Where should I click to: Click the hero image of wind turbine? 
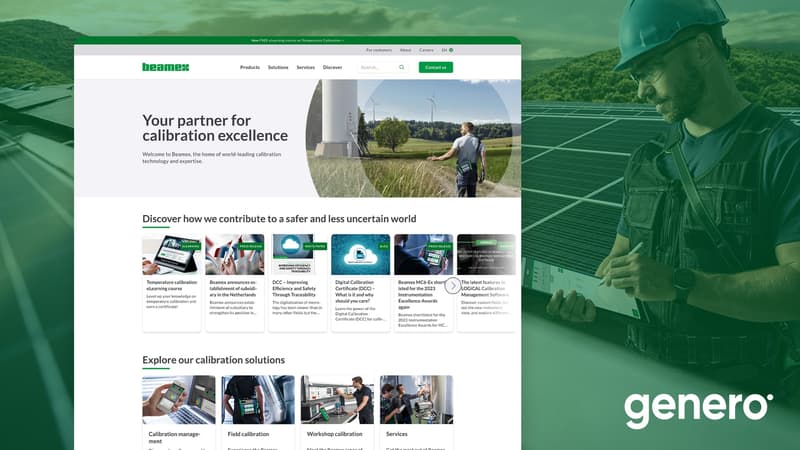tap(413, 138)
